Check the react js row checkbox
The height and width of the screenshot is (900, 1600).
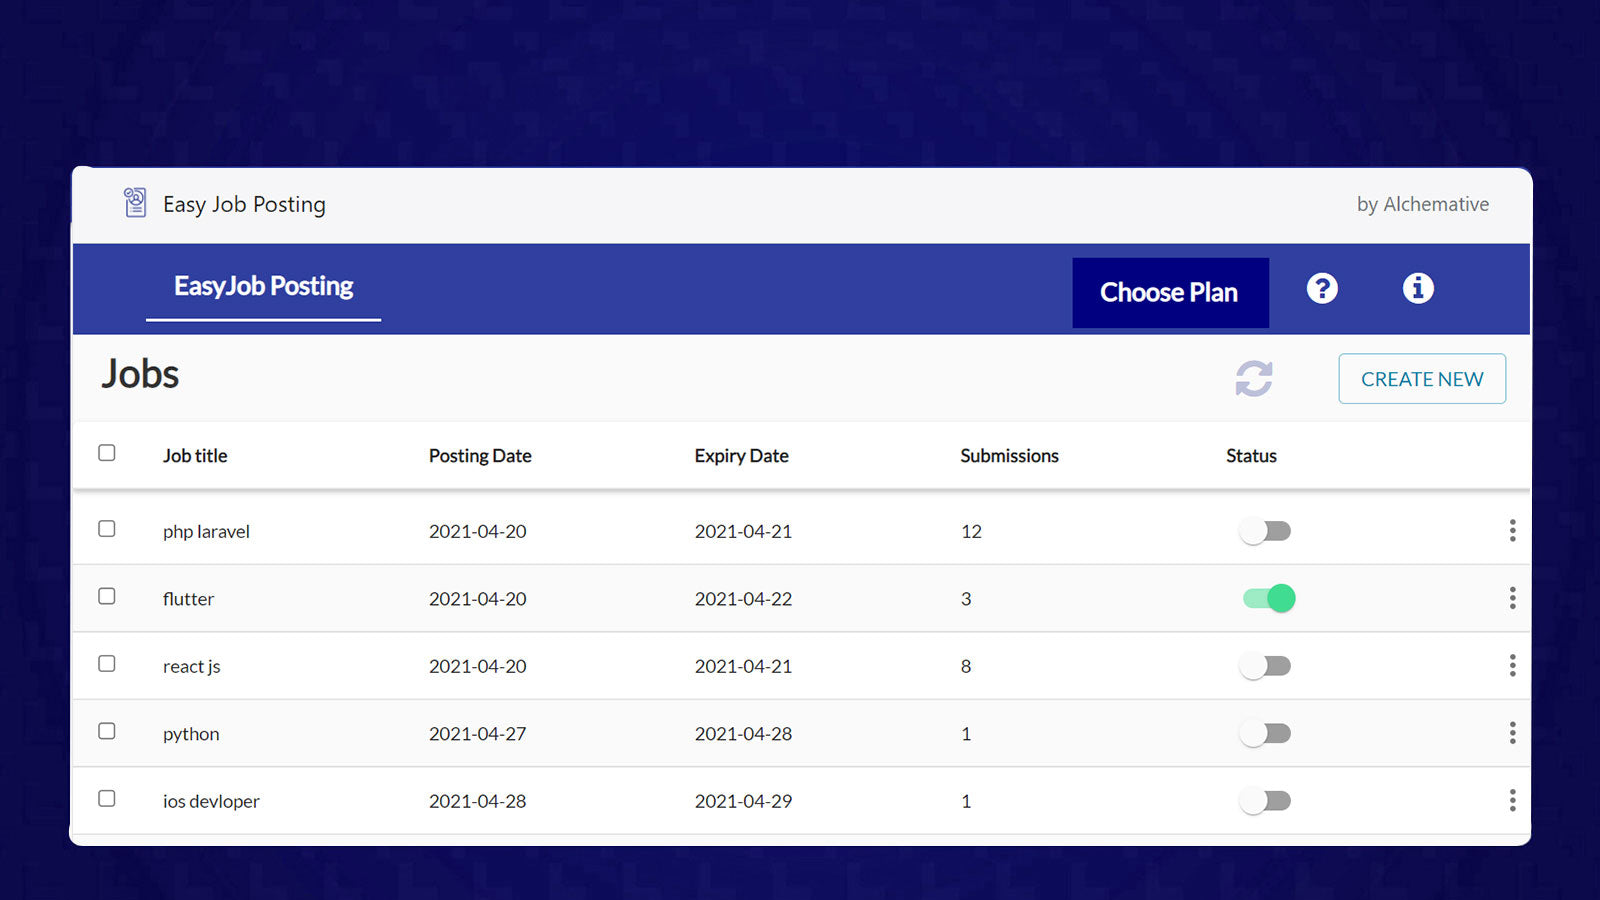tap(107, 664)
